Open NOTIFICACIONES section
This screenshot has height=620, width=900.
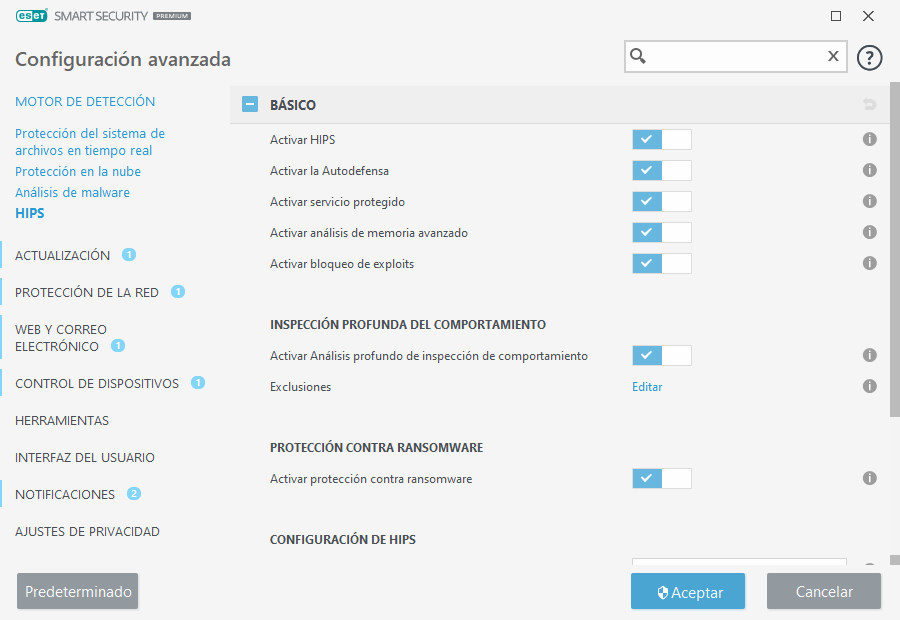click(65, 495)
